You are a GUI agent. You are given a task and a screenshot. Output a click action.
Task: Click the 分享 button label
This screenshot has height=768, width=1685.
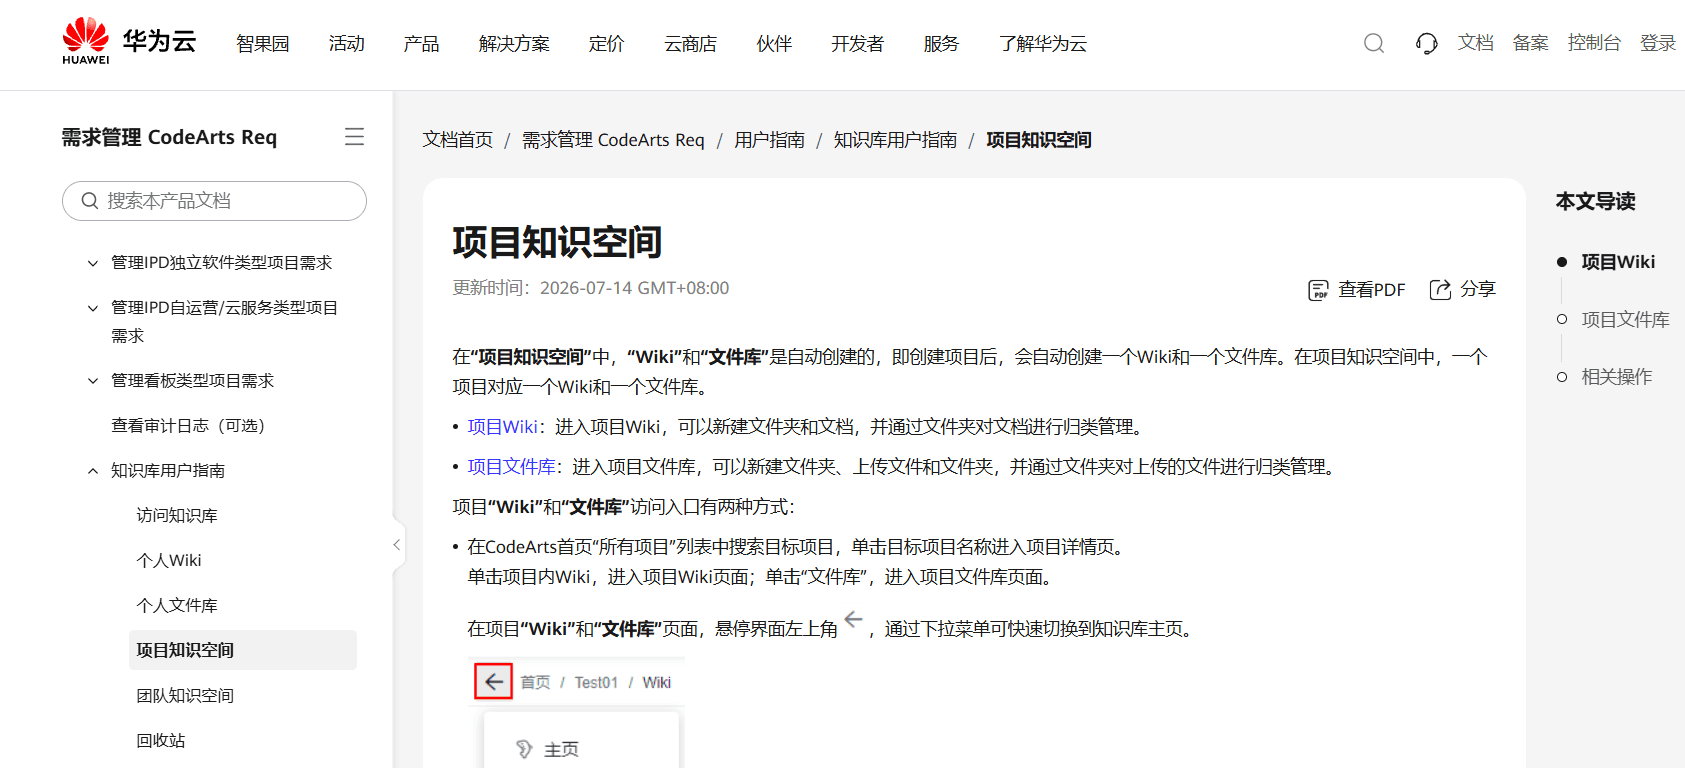[1478, 289]
